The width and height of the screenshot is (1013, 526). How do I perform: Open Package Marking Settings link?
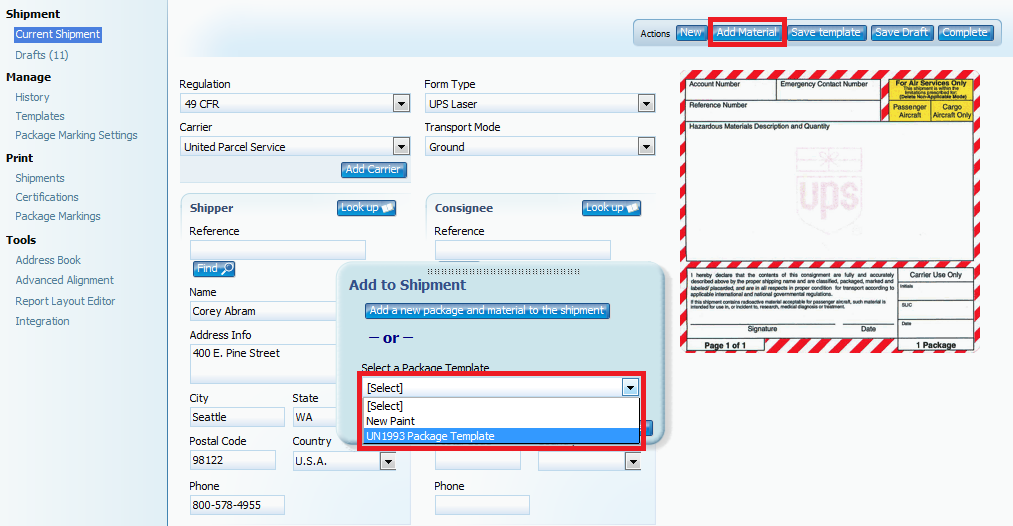pos(76,135)
